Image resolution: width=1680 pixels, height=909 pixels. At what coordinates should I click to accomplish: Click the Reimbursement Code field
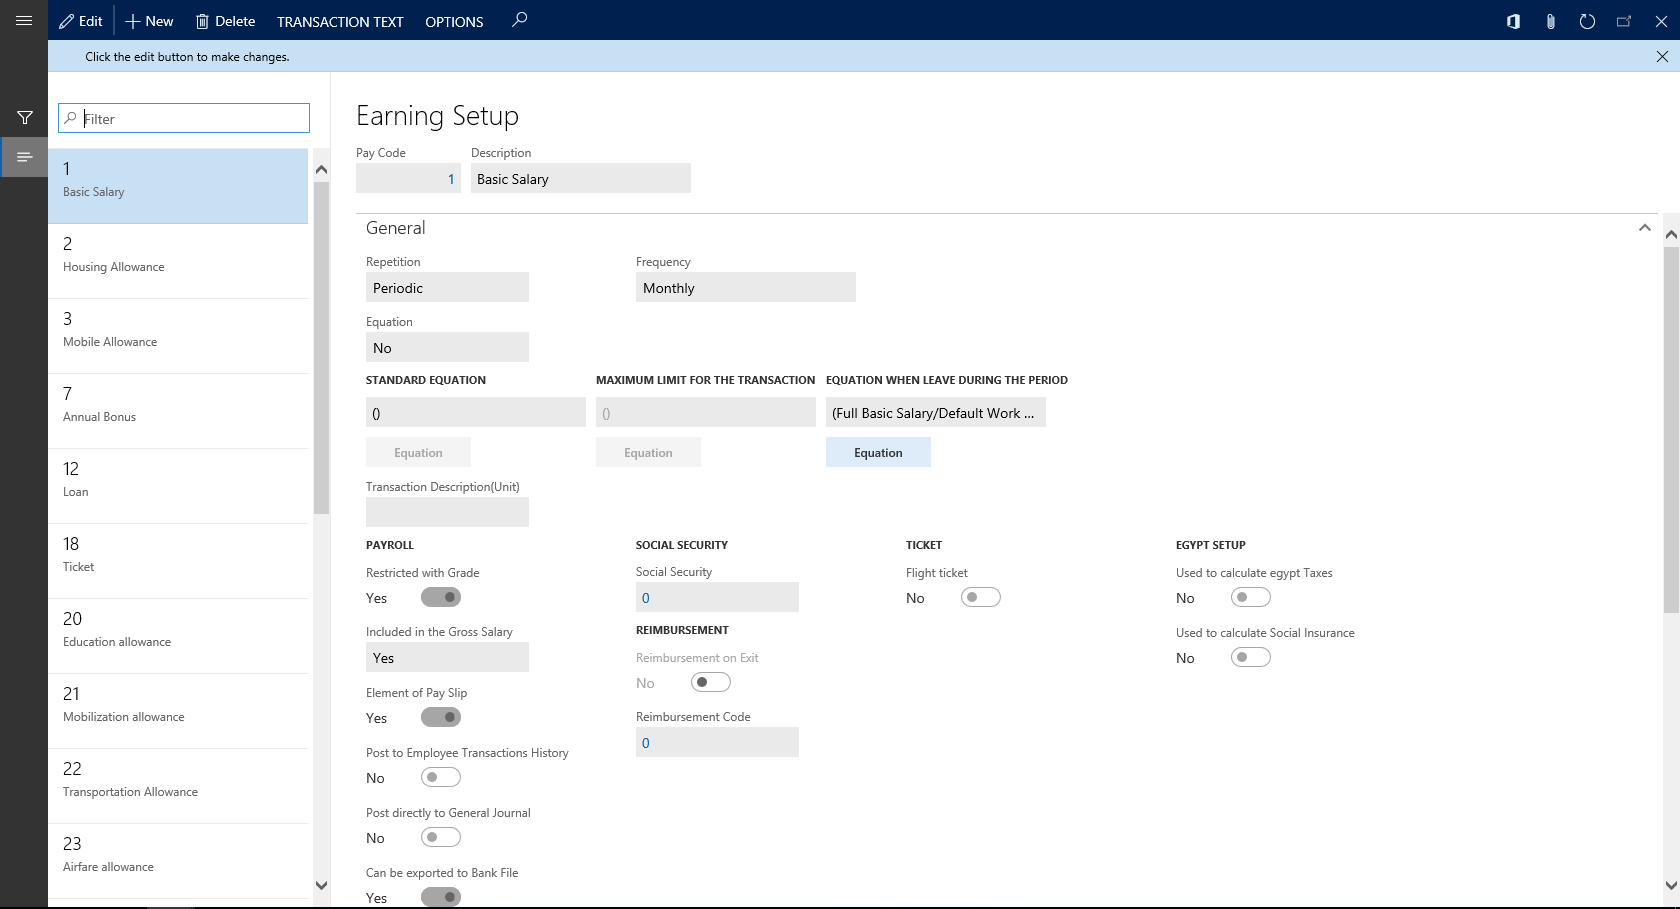tap(717, 743)
